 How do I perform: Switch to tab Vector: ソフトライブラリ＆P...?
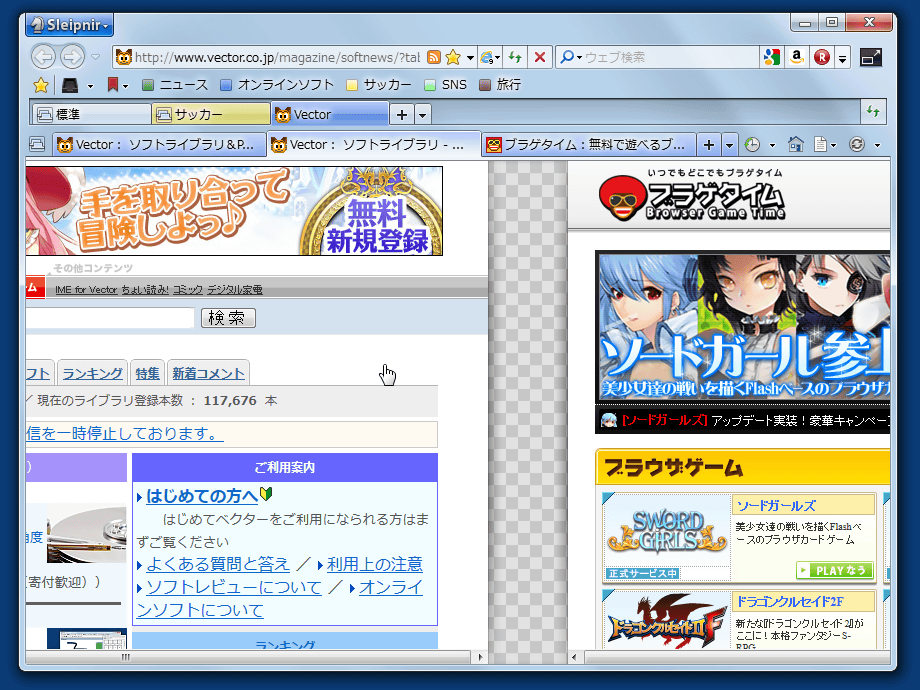[x=159, y=144]
